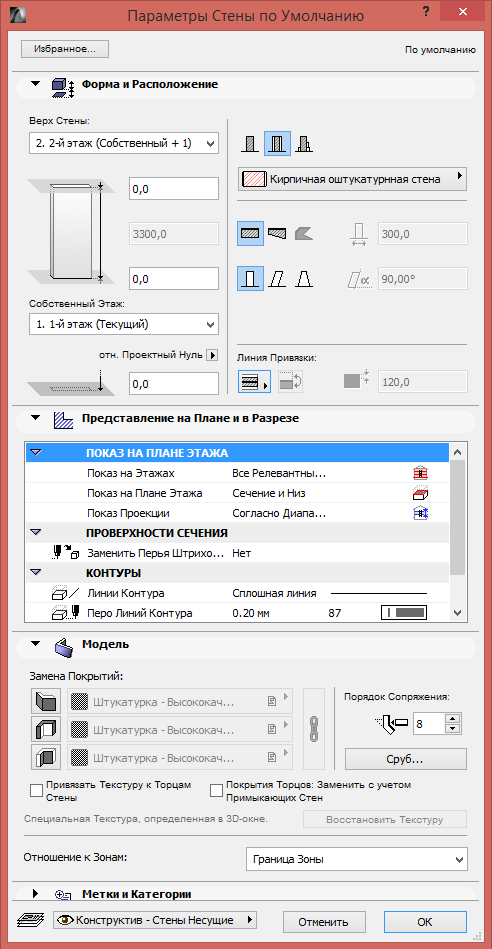Image resolution: width=492 pixels, height=949 pixels.
Task: Toggle the outer face surface override button
Action: point(46,702)
